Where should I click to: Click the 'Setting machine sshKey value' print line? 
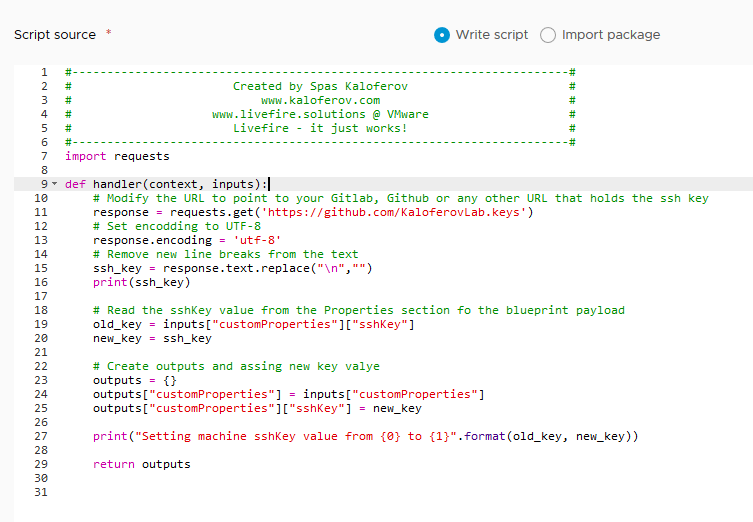365,436
